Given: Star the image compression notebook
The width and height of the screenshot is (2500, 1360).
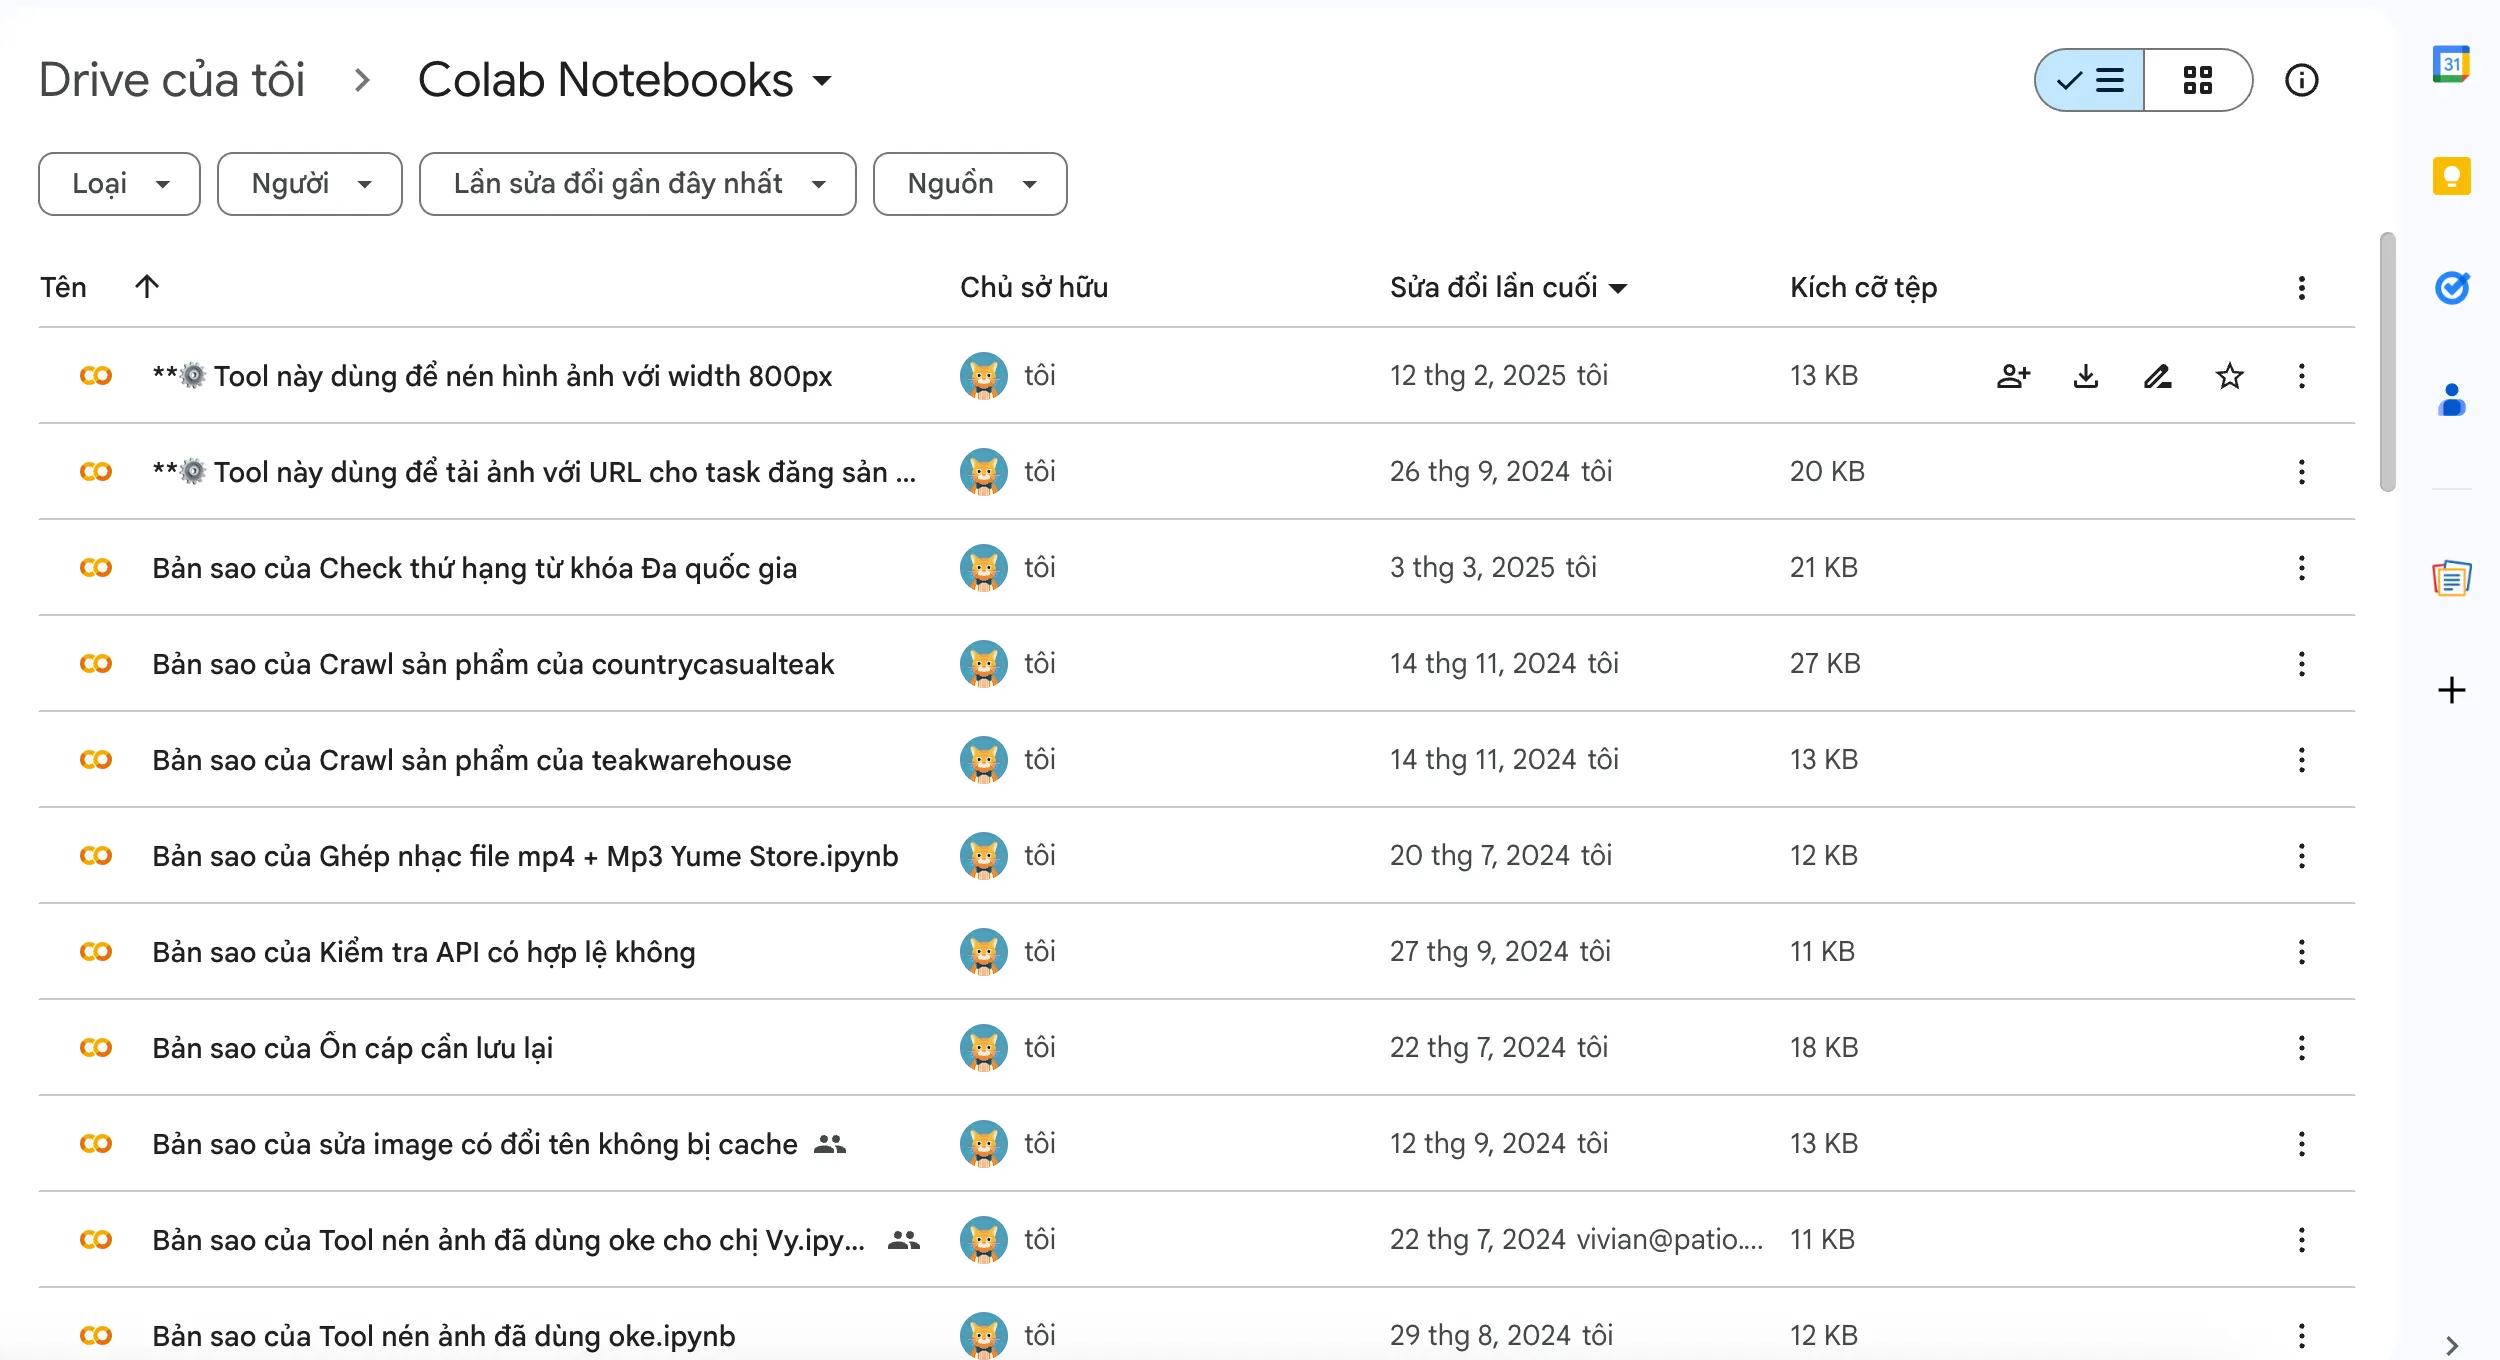Looking at the screenshot, I should tap(2229, 376).
